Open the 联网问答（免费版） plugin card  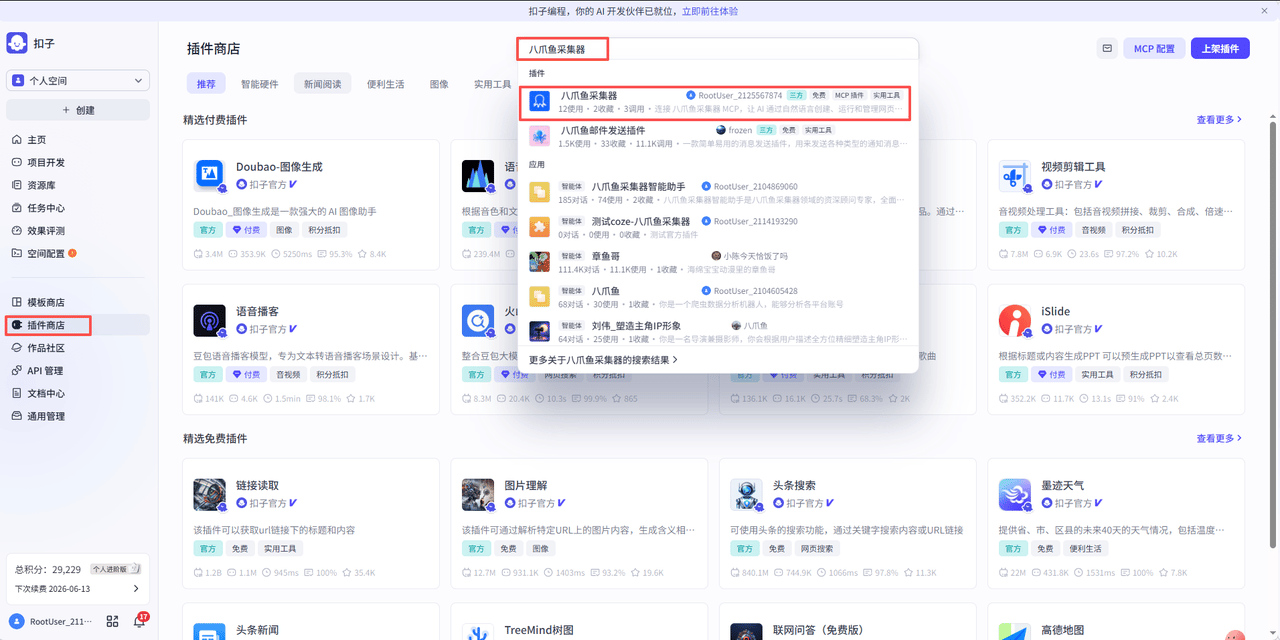[x=848, y=622]
